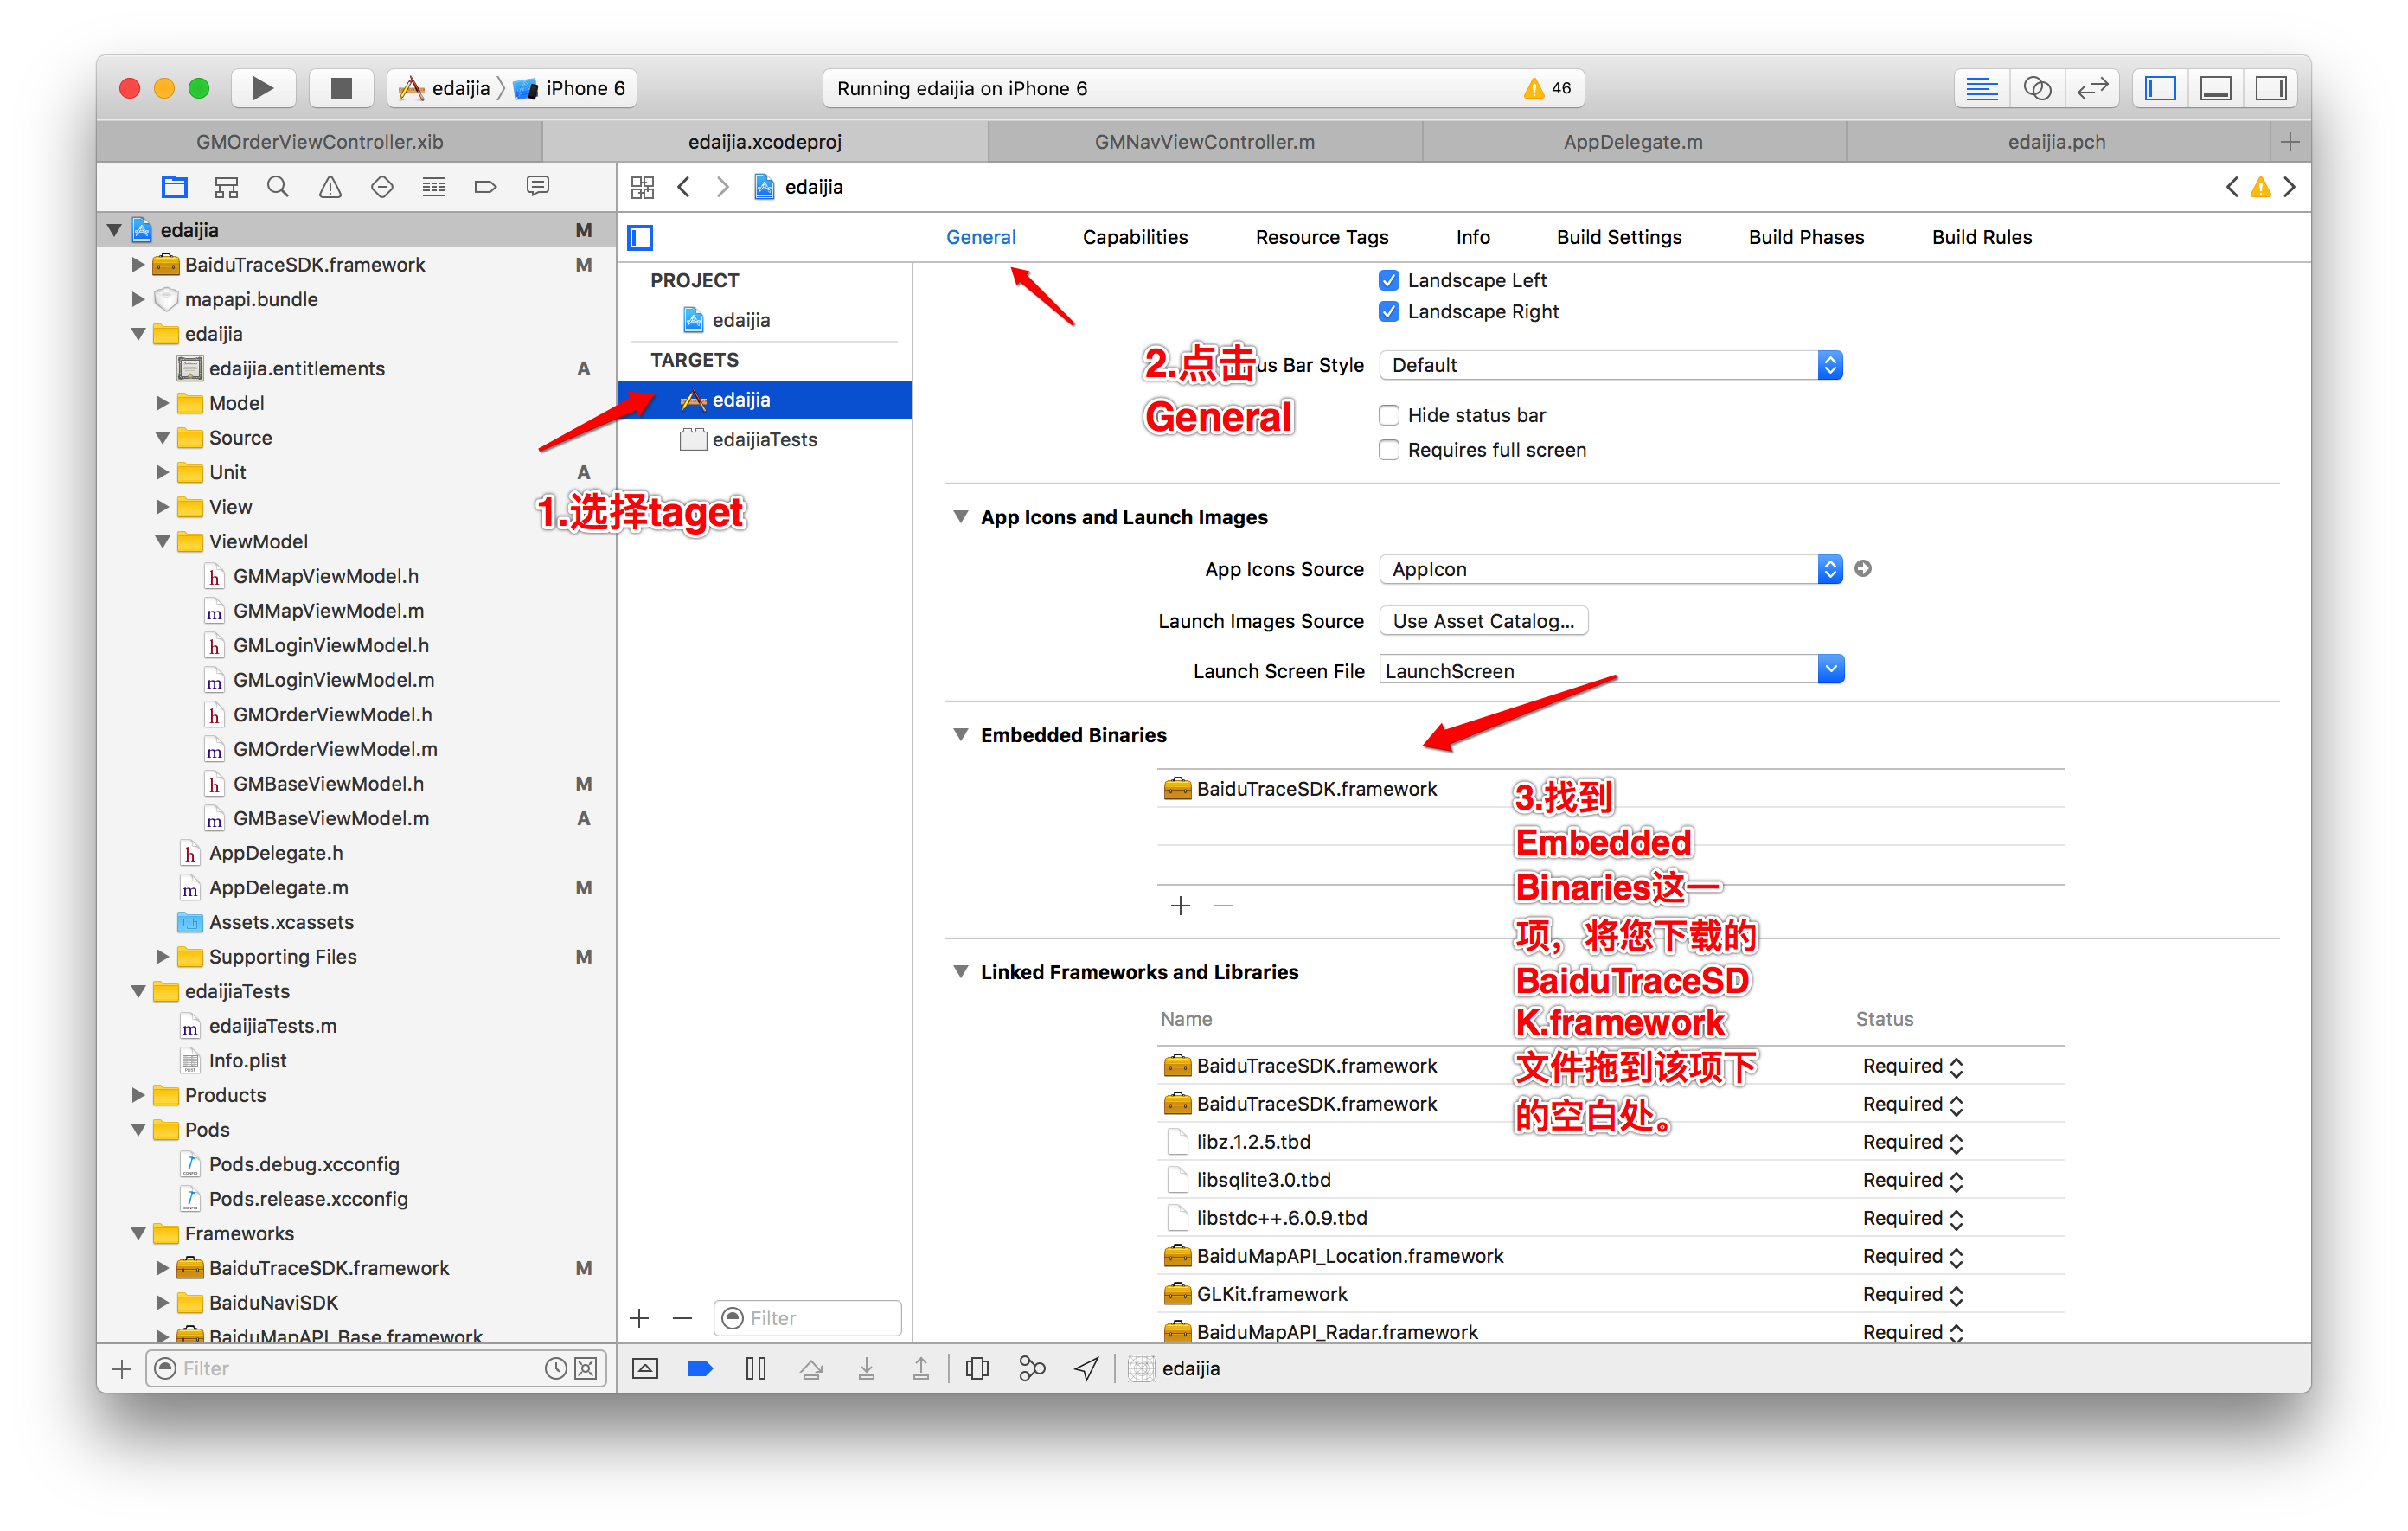Image resolution: width=2408 pixels, height=1531 pixels.
Task: Click the Stop button in the toolbar
Action: (340, 87)
